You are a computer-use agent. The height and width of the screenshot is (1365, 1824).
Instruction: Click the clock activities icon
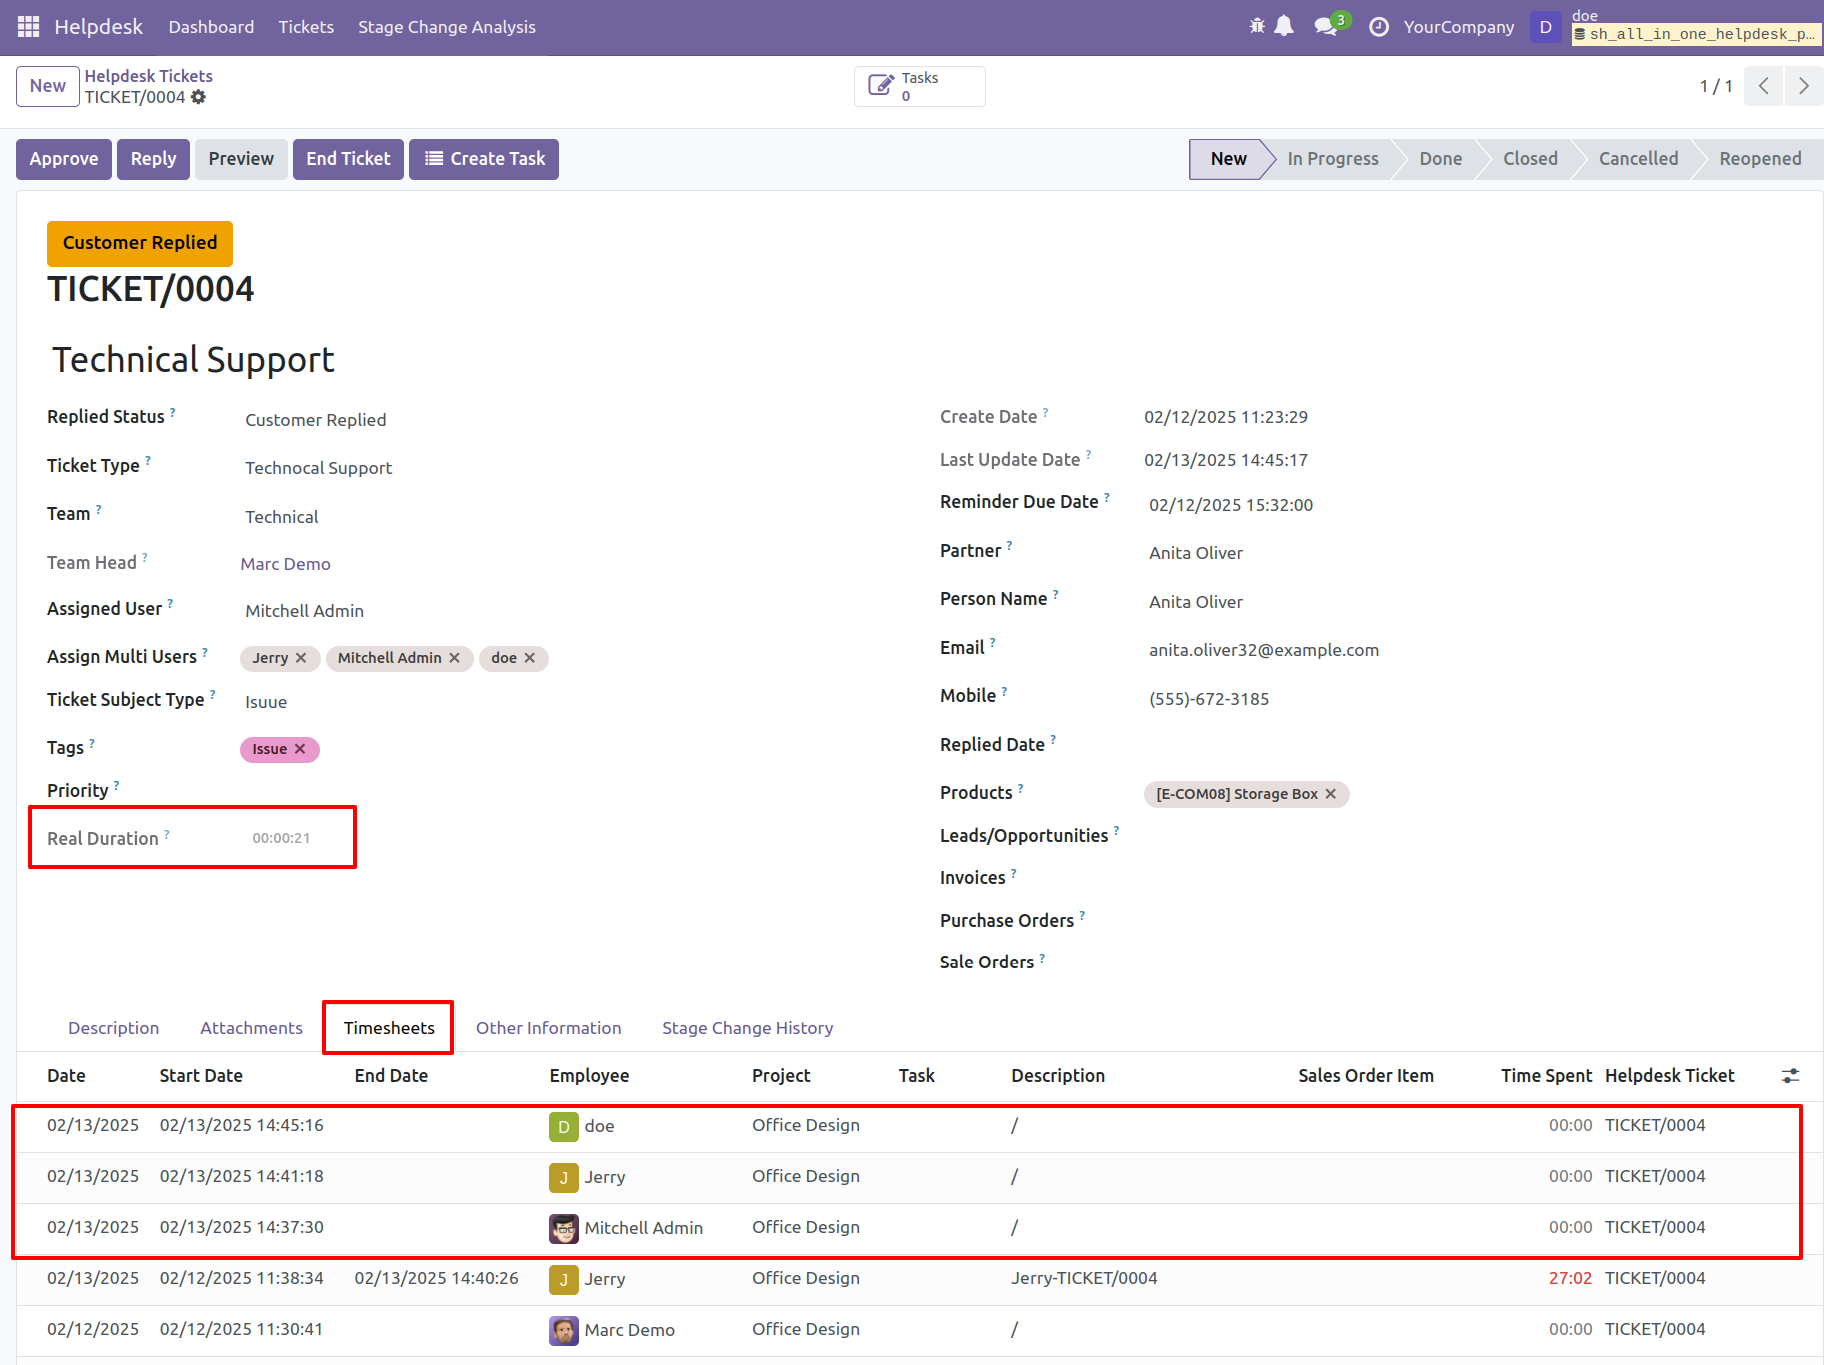(1379, 27)
